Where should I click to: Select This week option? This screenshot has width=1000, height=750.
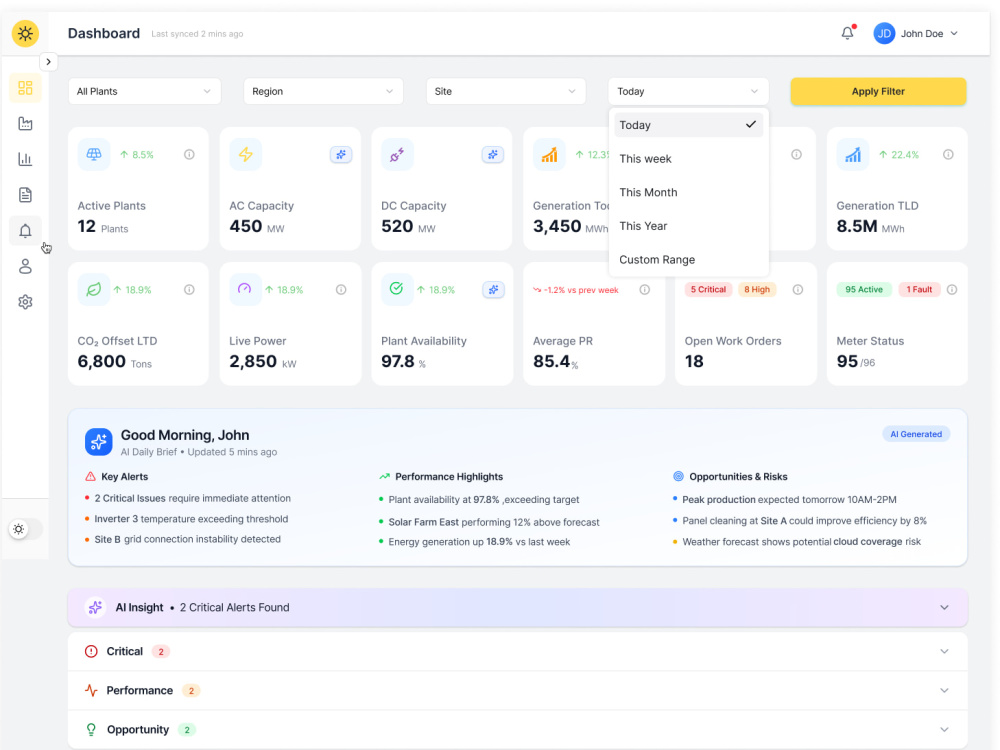tap(688, 159)
